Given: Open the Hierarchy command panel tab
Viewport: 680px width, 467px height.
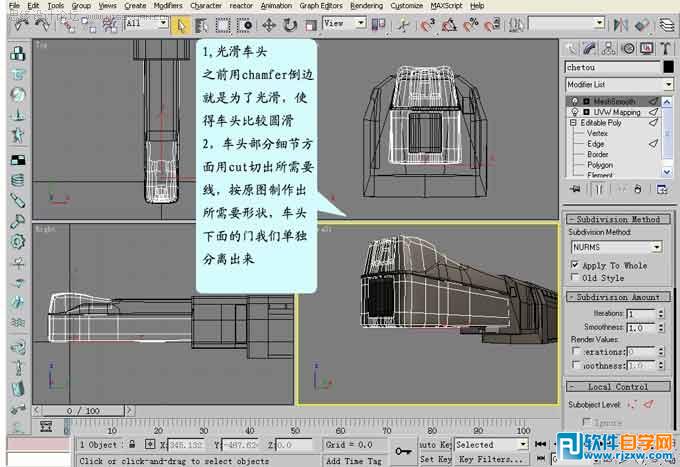Looking at the screenshot, I should (x=608, y=48).
